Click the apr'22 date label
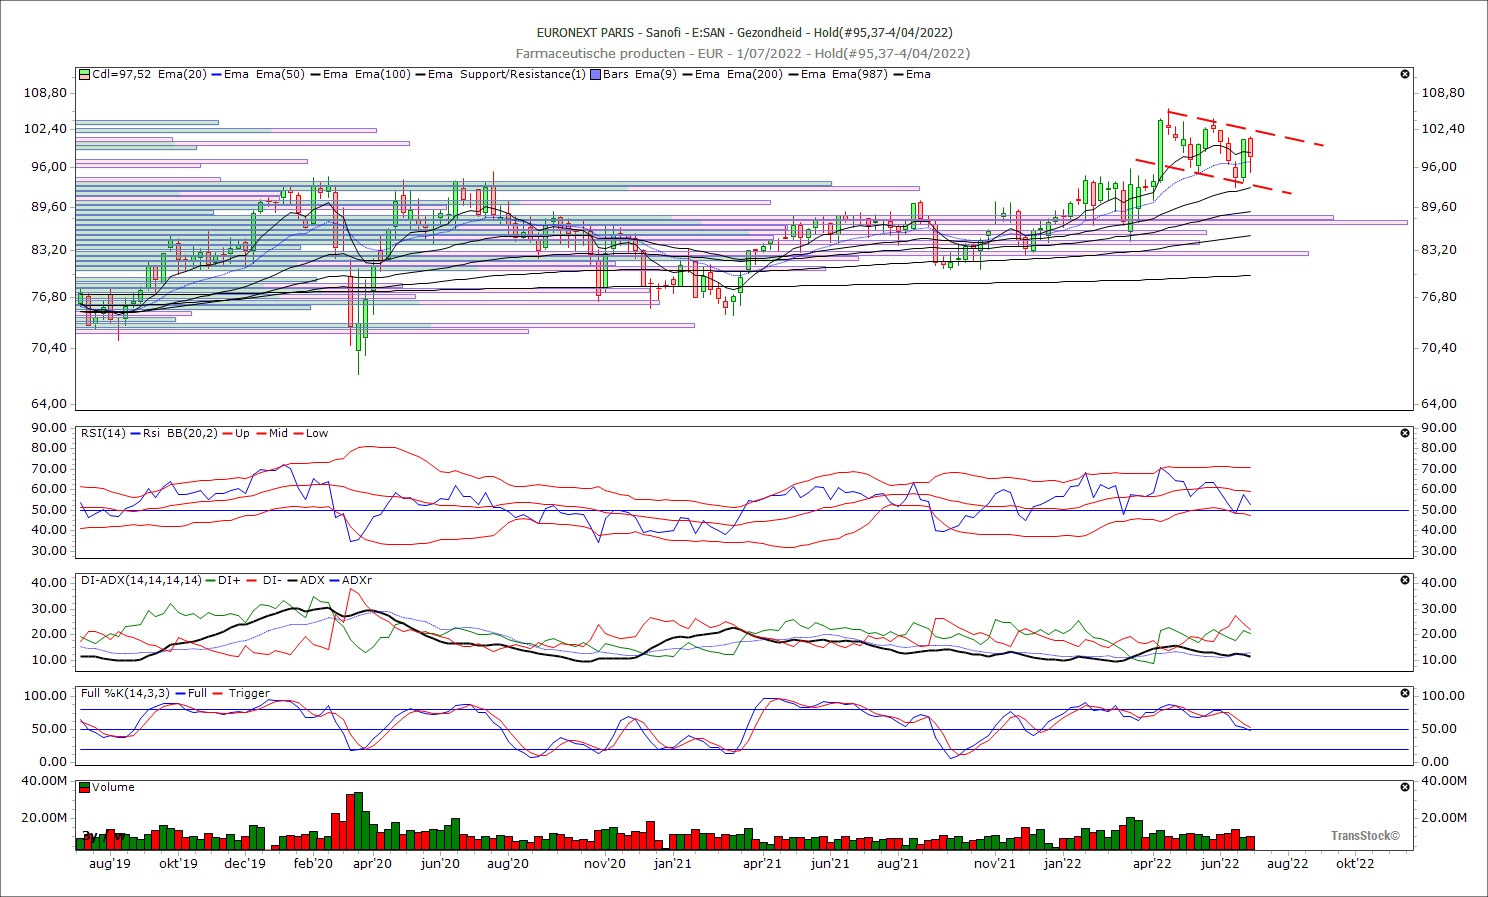This screenshot has width=1488, height=897. [1152, 864]
